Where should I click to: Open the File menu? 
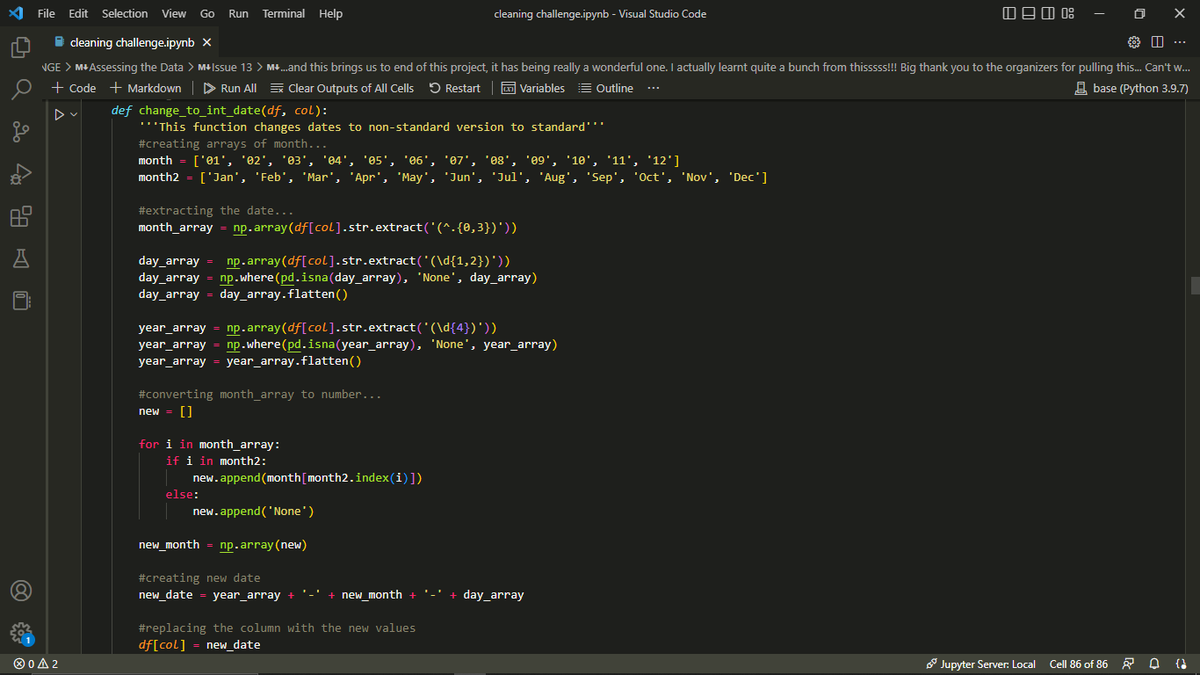click(x=46, y=13)
